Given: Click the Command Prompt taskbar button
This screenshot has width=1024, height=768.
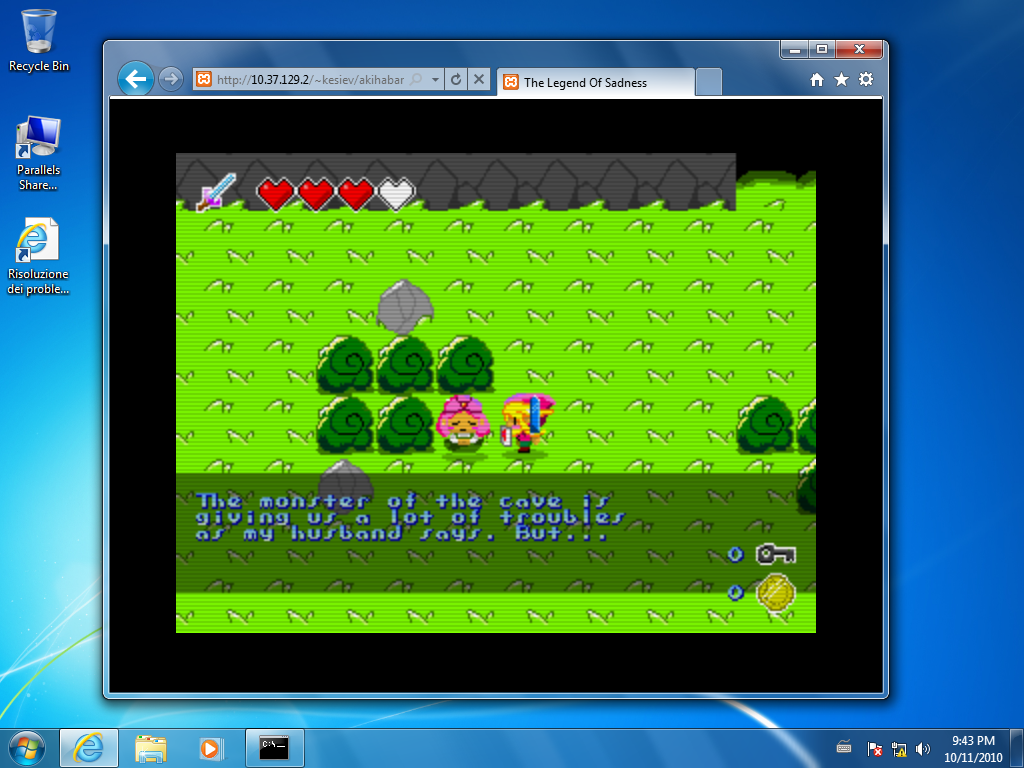Looking at the screenshot, I should pyautogui.click(x=274, y=748).
